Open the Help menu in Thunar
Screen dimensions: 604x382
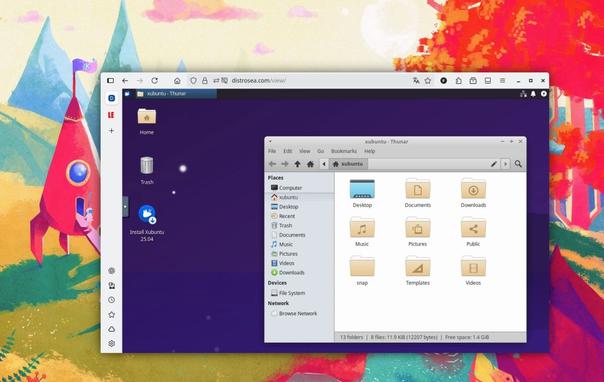click(369, 151)
